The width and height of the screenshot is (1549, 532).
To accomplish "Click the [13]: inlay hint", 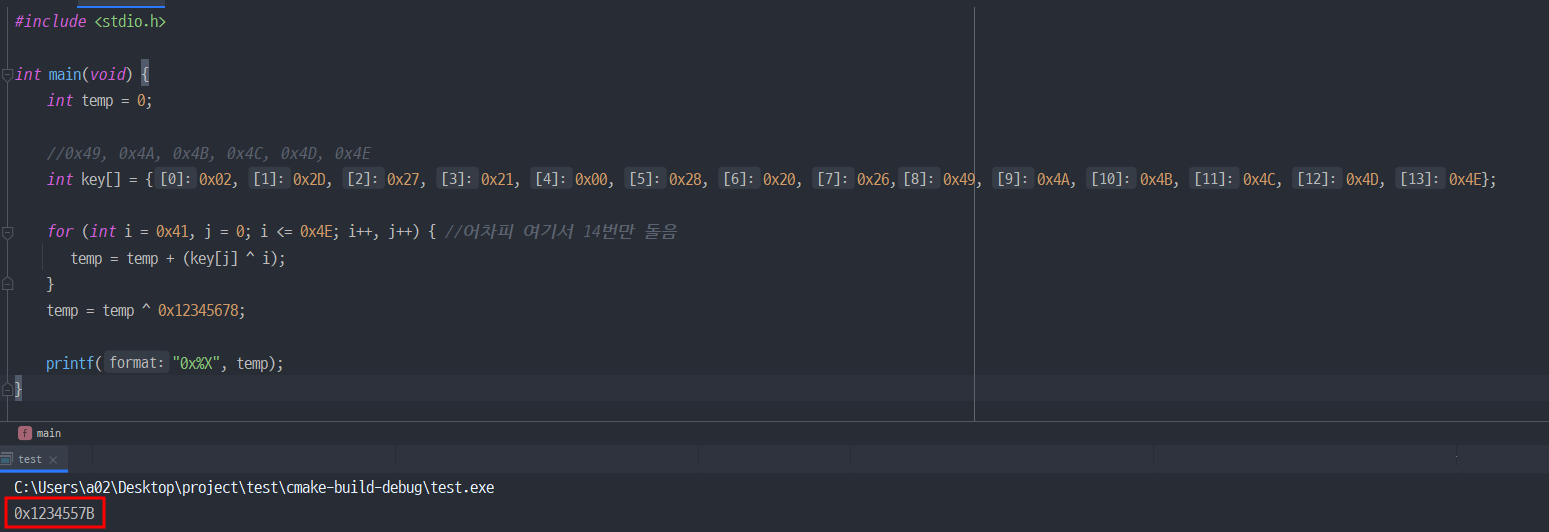I will 1420,179.
